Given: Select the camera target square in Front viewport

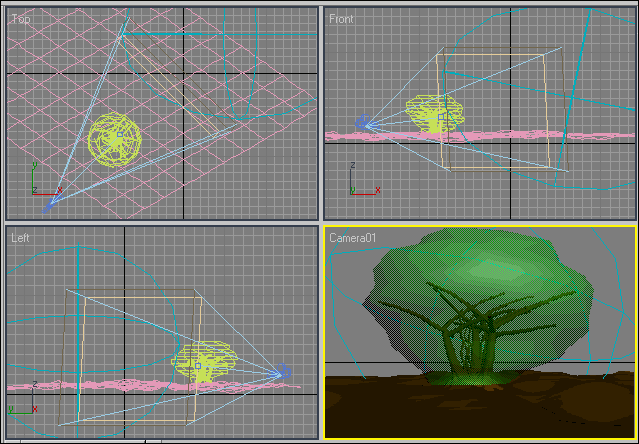Looking at the screenshot, I should pos(441,117).
